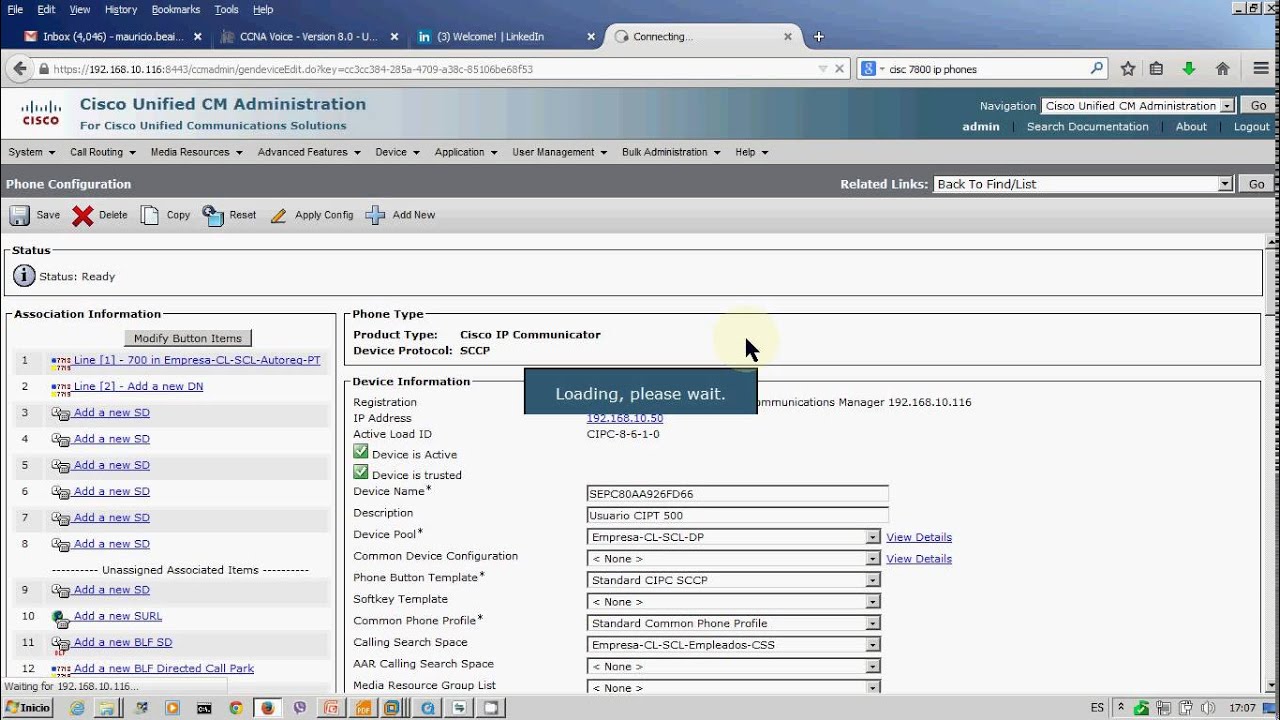Viewport: 1280px width, 720px height.
Task: Toggle the Device is trusted checkbox
Action: (x=361, y=472)
